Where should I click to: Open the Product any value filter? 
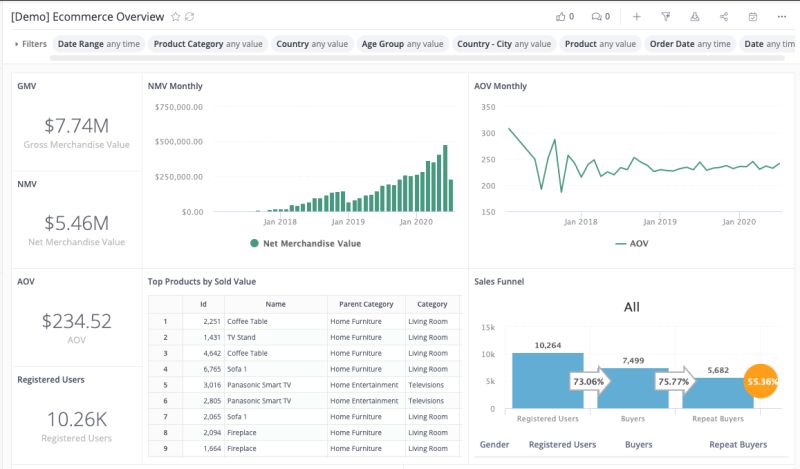601,44
